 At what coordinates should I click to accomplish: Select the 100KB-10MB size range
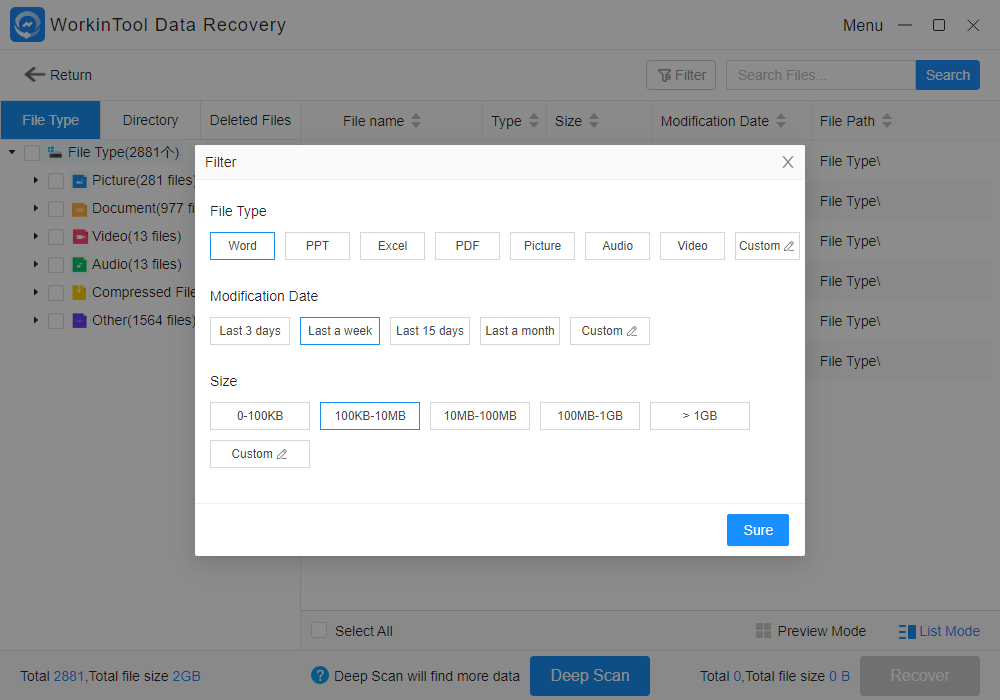pyautogui.click(x=370, y=416)
